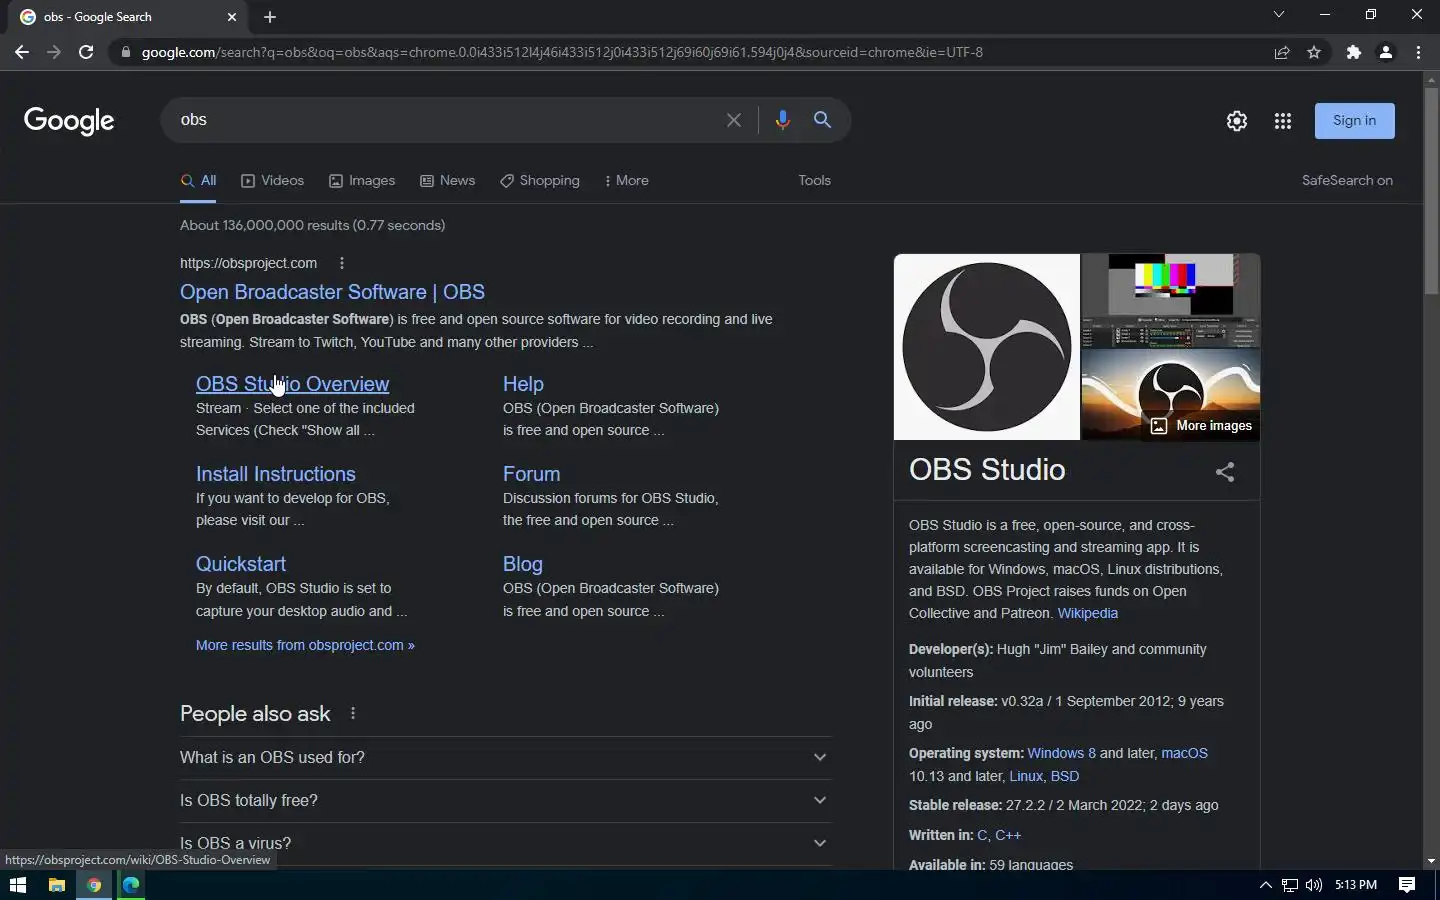The width and height of the screenshot is (1440, 900).
Task: Open the Blog sitelink
Action: [x=523, y=564]
